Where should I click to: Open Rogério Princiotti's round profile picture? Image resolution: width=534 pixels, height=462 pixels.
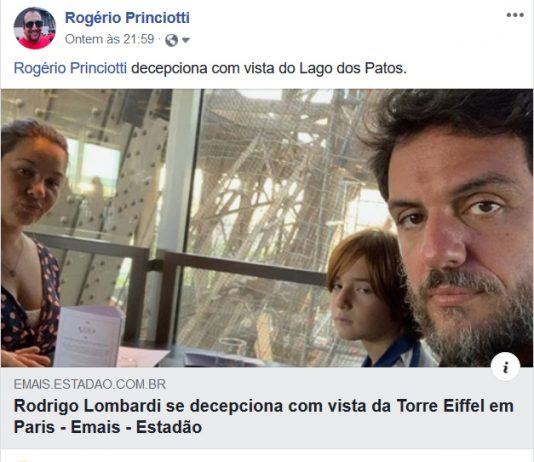tap(34, 28)
